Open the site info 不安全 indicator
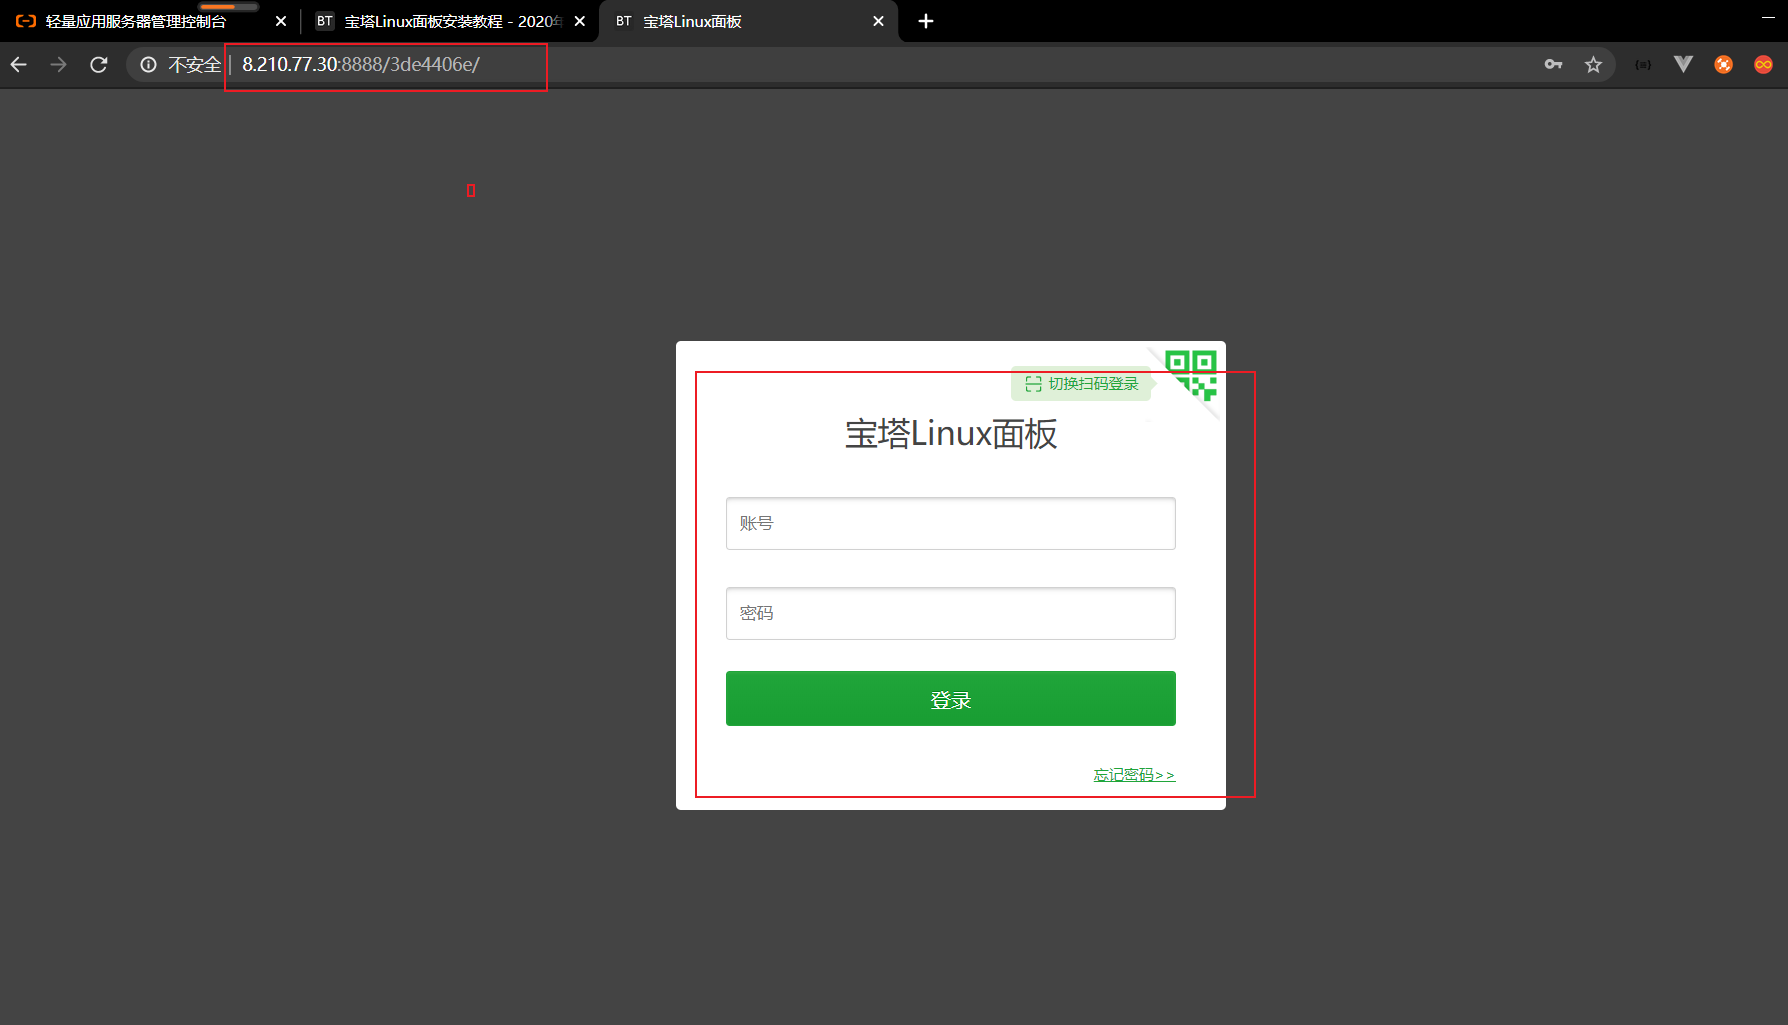Image resolution: width=1788 pixels, height=1025 pixels. coord(180,65)
